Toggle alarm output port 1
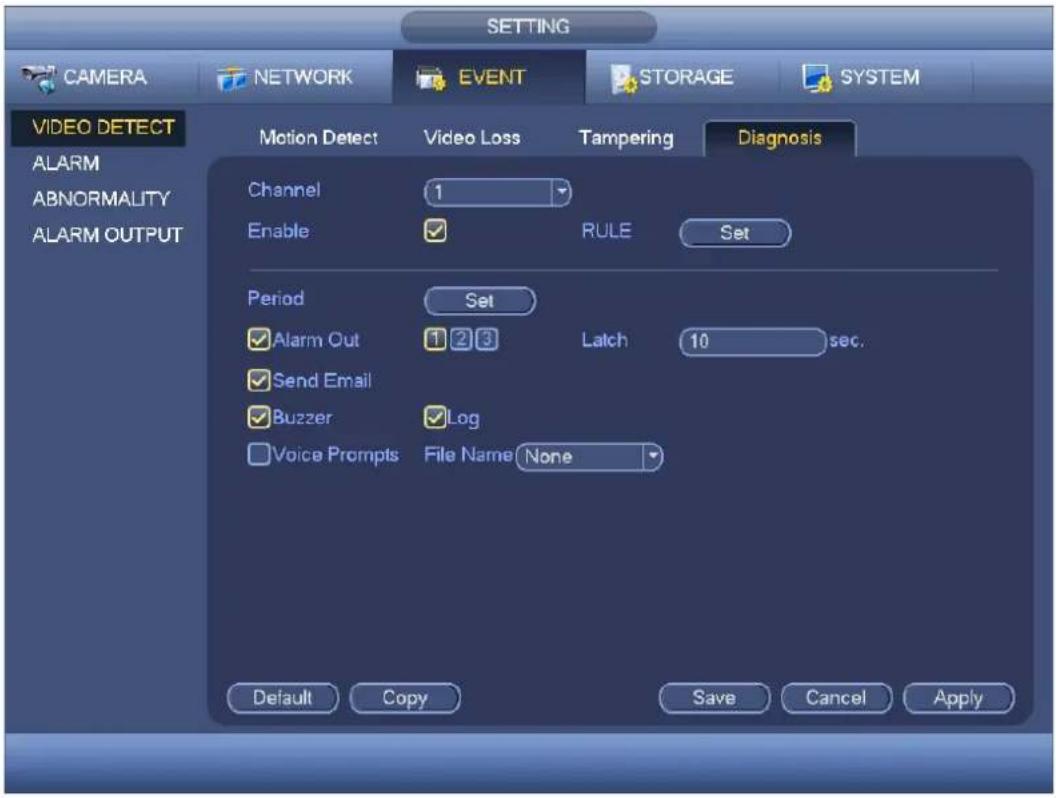 pyautogui.click(x=435, y=339)
